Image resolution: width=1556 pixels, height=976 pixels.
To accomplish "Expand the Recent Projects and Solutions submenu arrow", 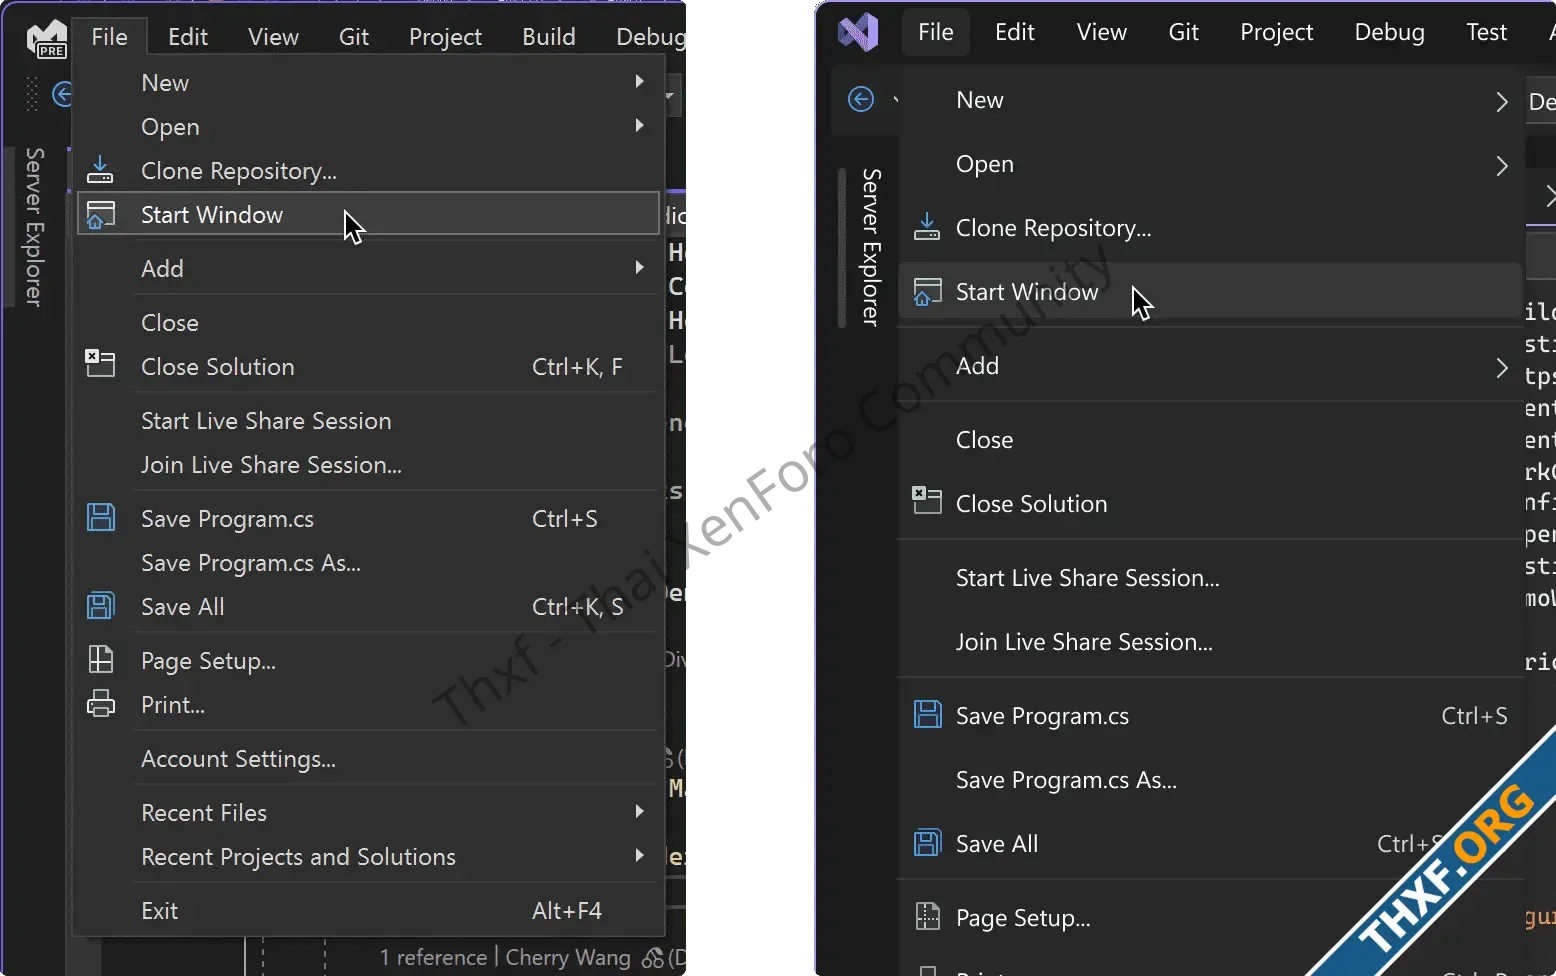I will click(639, 855).
